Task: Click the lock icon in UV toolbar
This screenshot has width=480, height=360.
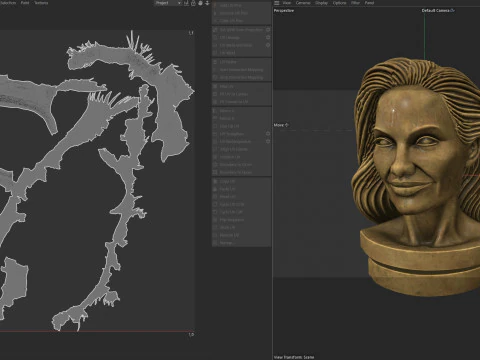Action: (x=193, y=3)
